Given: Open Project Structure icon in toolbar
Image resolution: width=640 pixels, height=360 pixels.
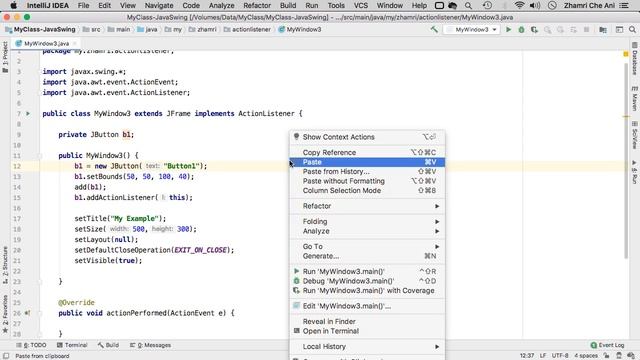Looking at the screenshot, I should (x=603, y=29).
